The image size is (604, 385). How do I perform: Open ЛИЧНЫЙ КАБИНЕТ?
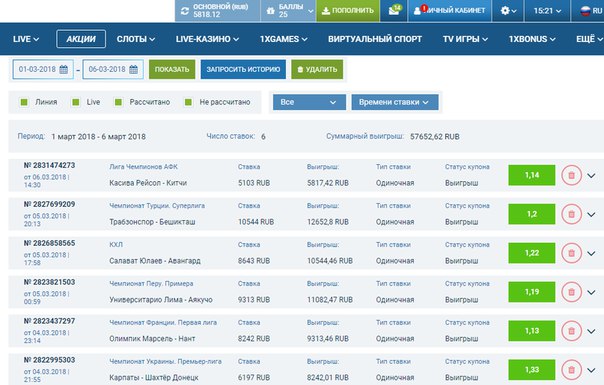pyautogui.click(x=450, y=11)
